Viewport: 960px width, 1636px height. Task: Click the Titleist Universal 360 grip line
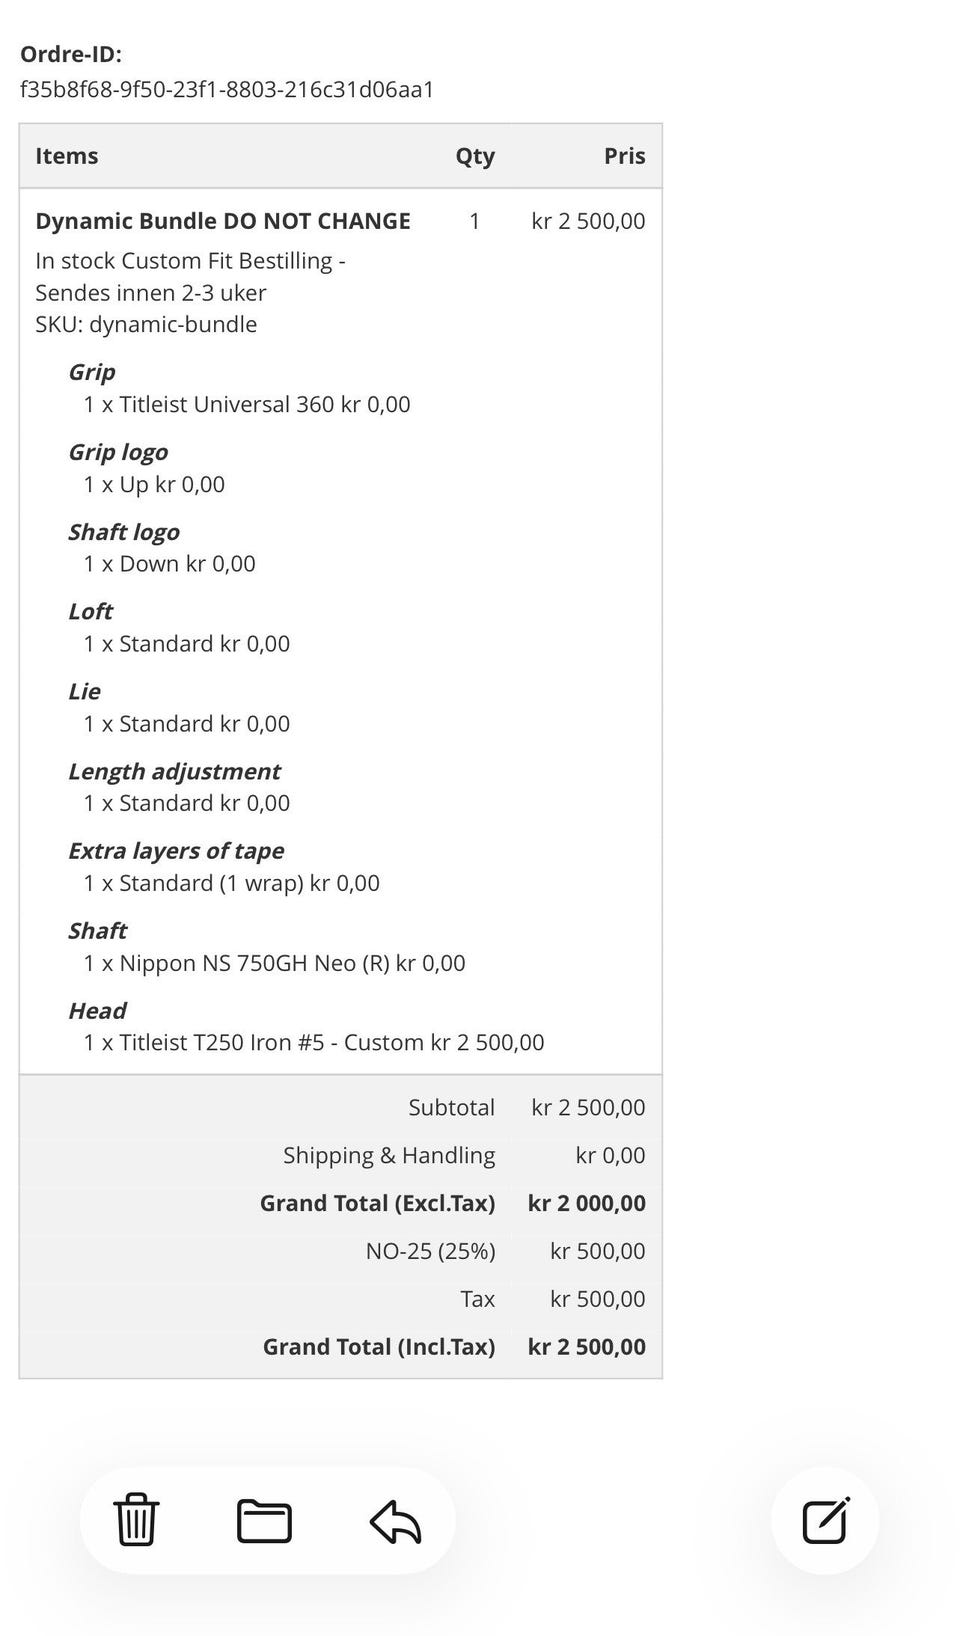tap(247, 404)
